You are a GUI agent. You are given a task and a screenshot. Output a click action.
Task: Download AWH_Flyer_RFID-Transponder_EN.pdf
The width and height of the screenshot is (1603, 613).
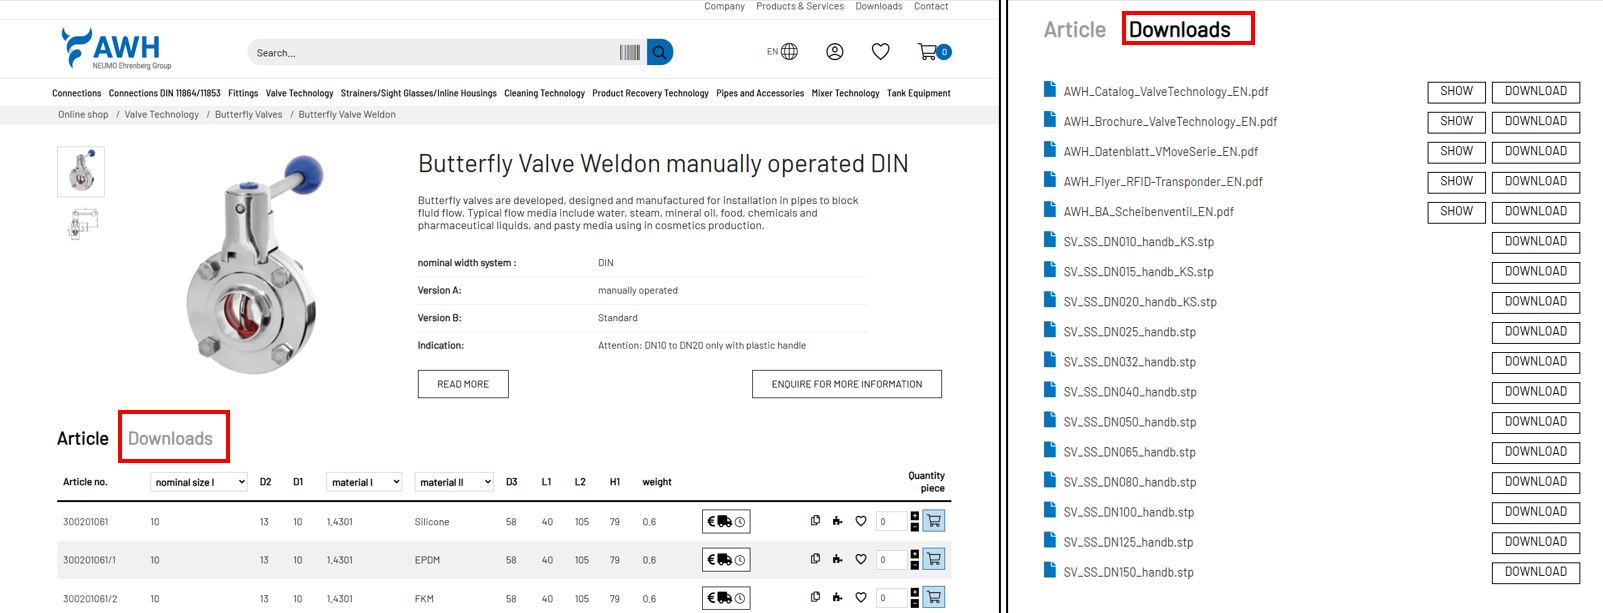[1535, 182]
